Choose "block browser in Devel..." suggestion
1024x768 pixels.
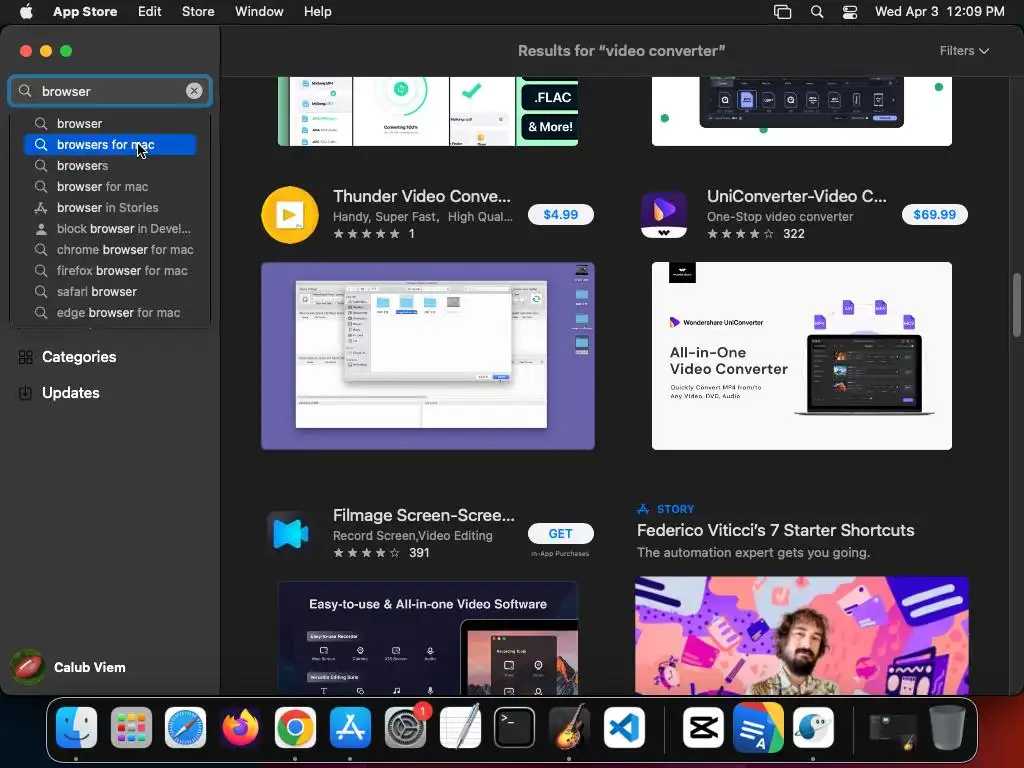point(110,229)
